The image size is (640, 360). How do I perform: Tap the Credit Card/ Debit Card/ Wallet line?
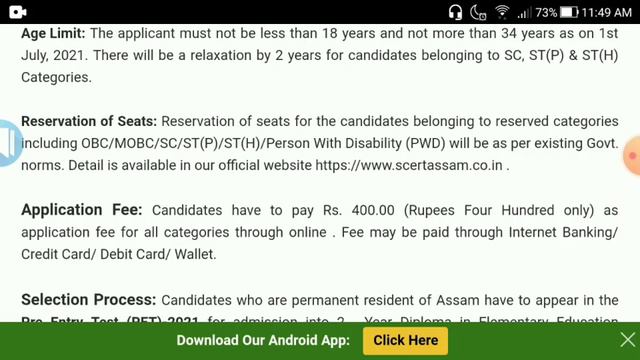tap(118, 254)
